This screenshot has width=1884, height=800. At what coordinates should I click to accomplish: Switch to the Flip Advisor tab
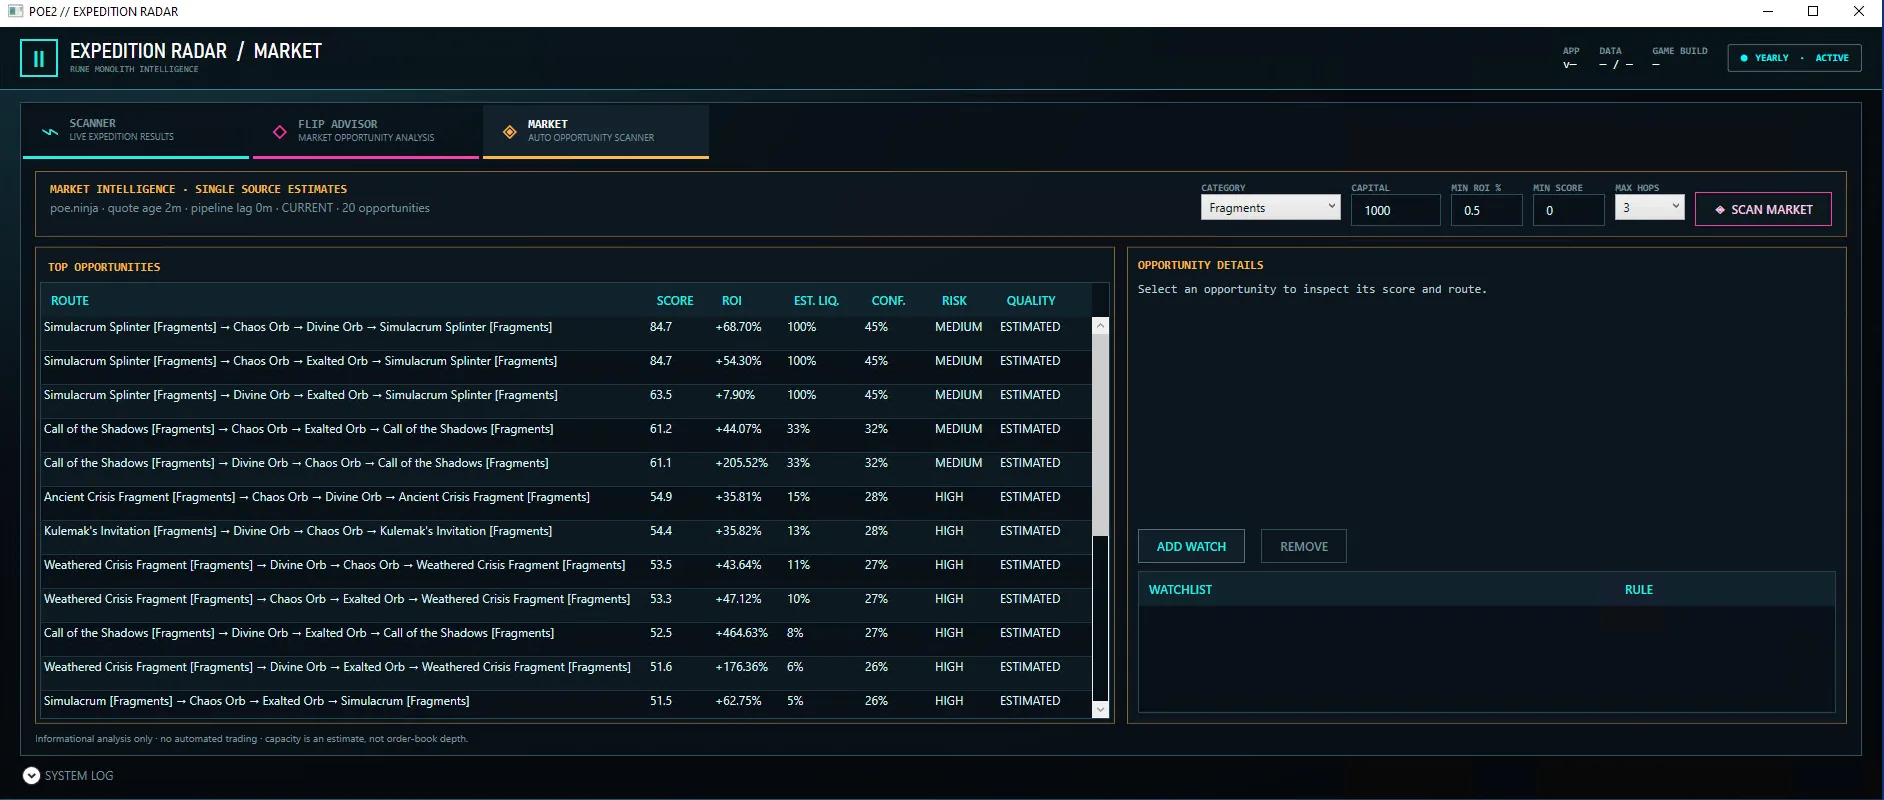366,130
